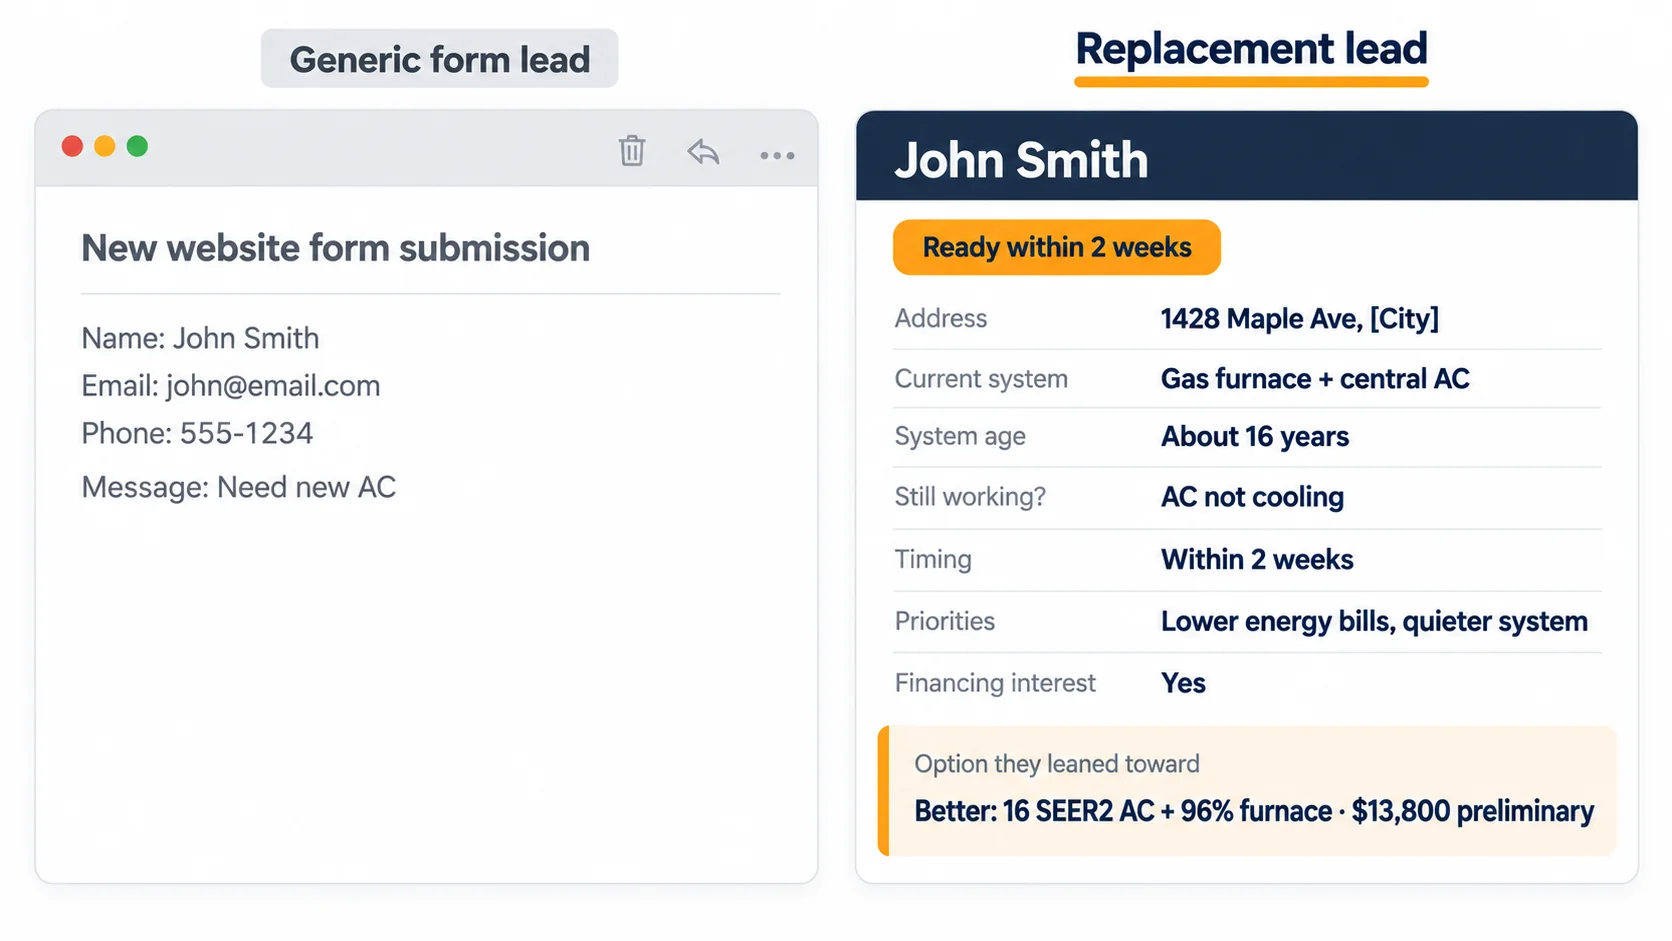Click 'Lower energy bills, quieter system' value

click(x=1374, y=621)
